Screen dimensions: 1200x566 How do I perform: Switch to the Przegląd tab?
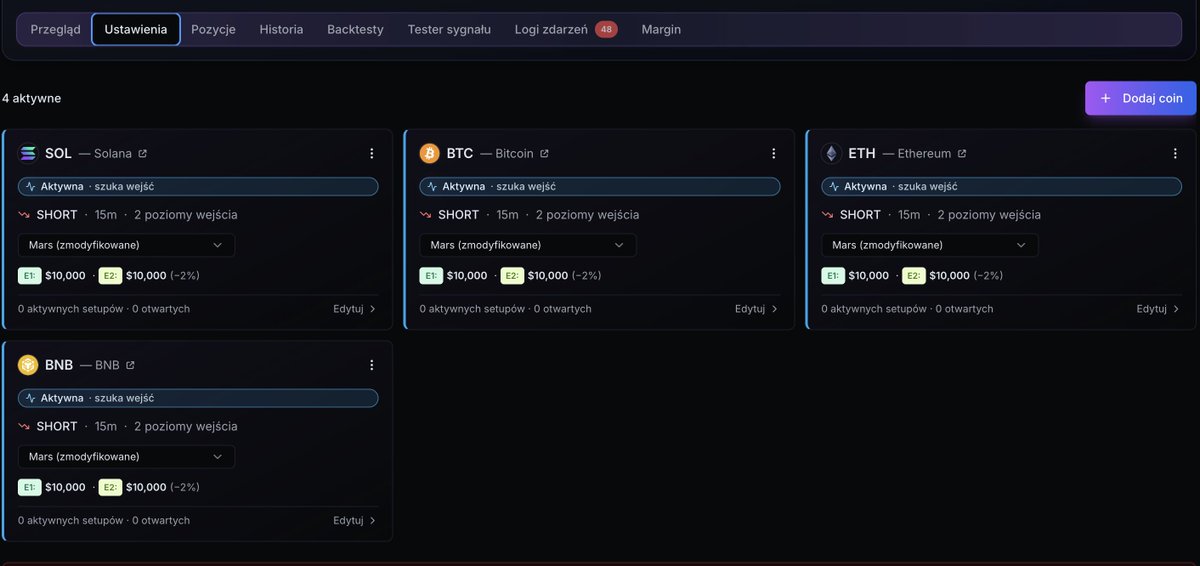(x=55, y=29)
